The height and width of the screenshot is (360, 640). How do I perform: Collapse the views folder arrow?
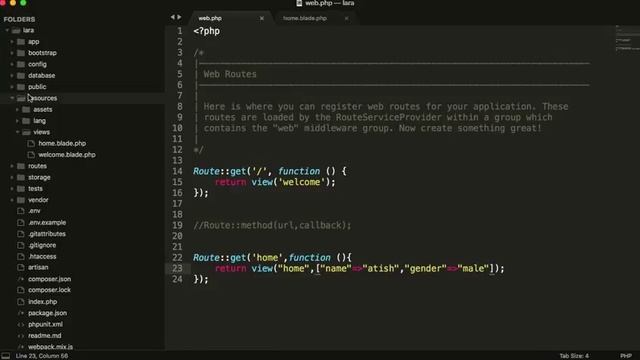[x=17, y=132]
